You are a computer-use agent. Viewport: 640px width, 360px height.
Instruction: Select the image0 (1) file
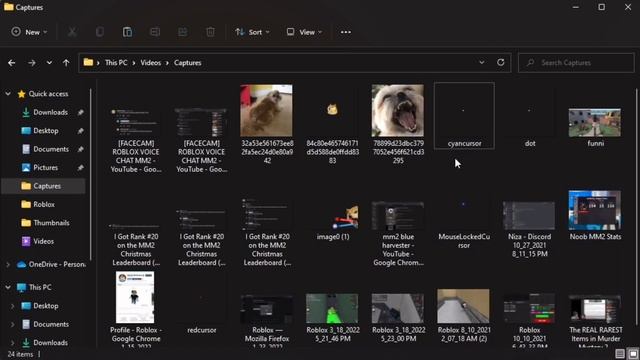tap(333, 221)
